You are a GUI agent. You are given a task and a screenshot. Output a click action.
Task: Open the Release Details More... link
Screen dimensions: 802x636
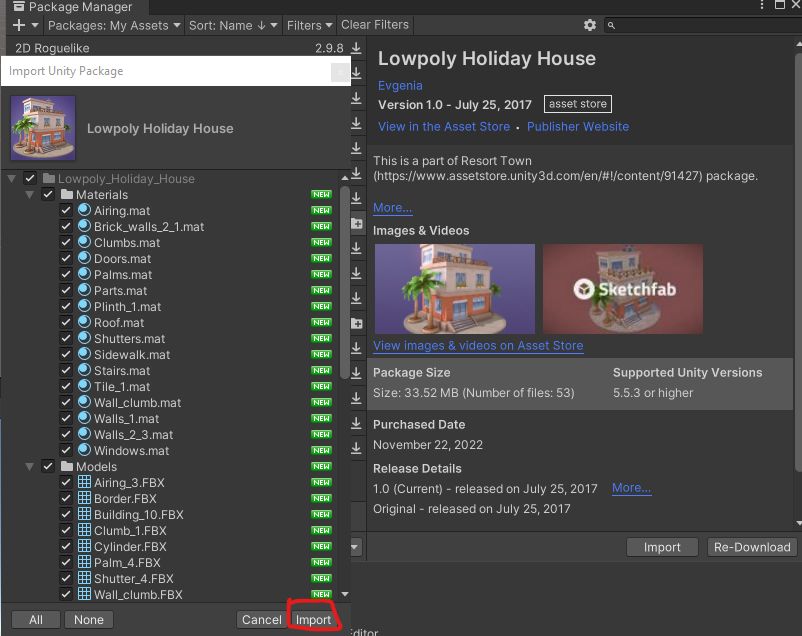click(x=631, y=488)
